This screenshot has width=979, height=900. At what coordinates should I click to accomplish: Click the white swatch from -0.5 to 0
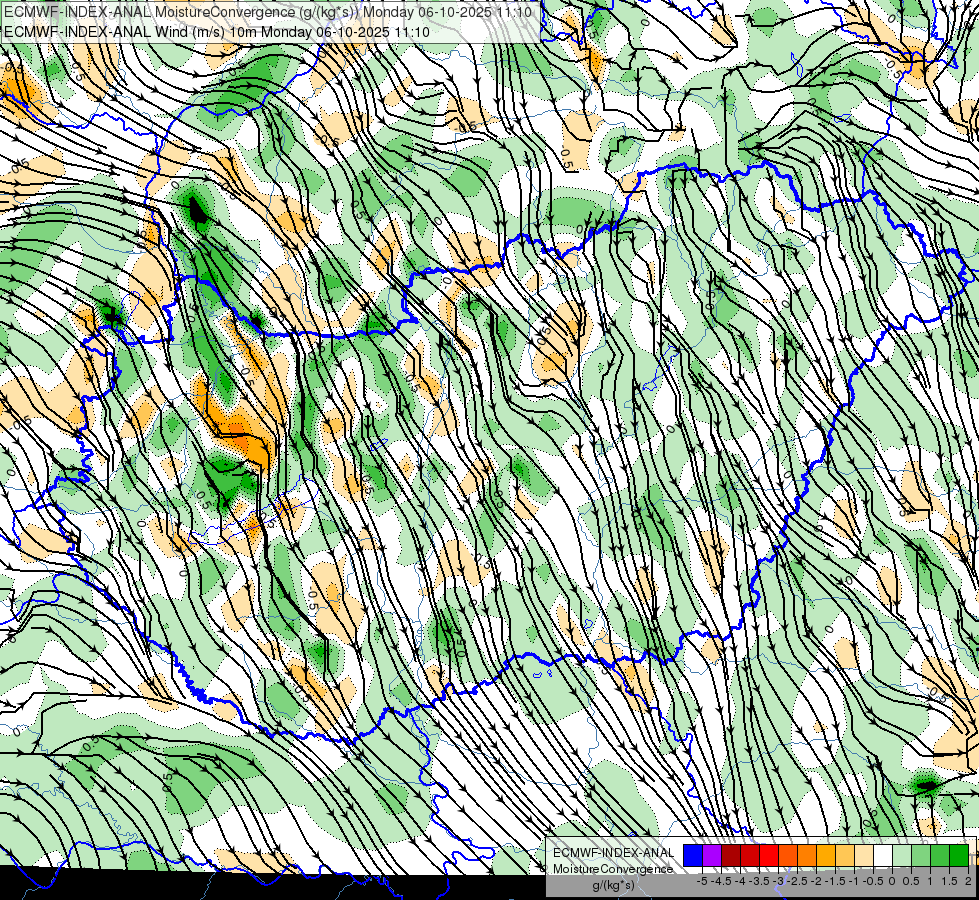[x=883, y=856]
